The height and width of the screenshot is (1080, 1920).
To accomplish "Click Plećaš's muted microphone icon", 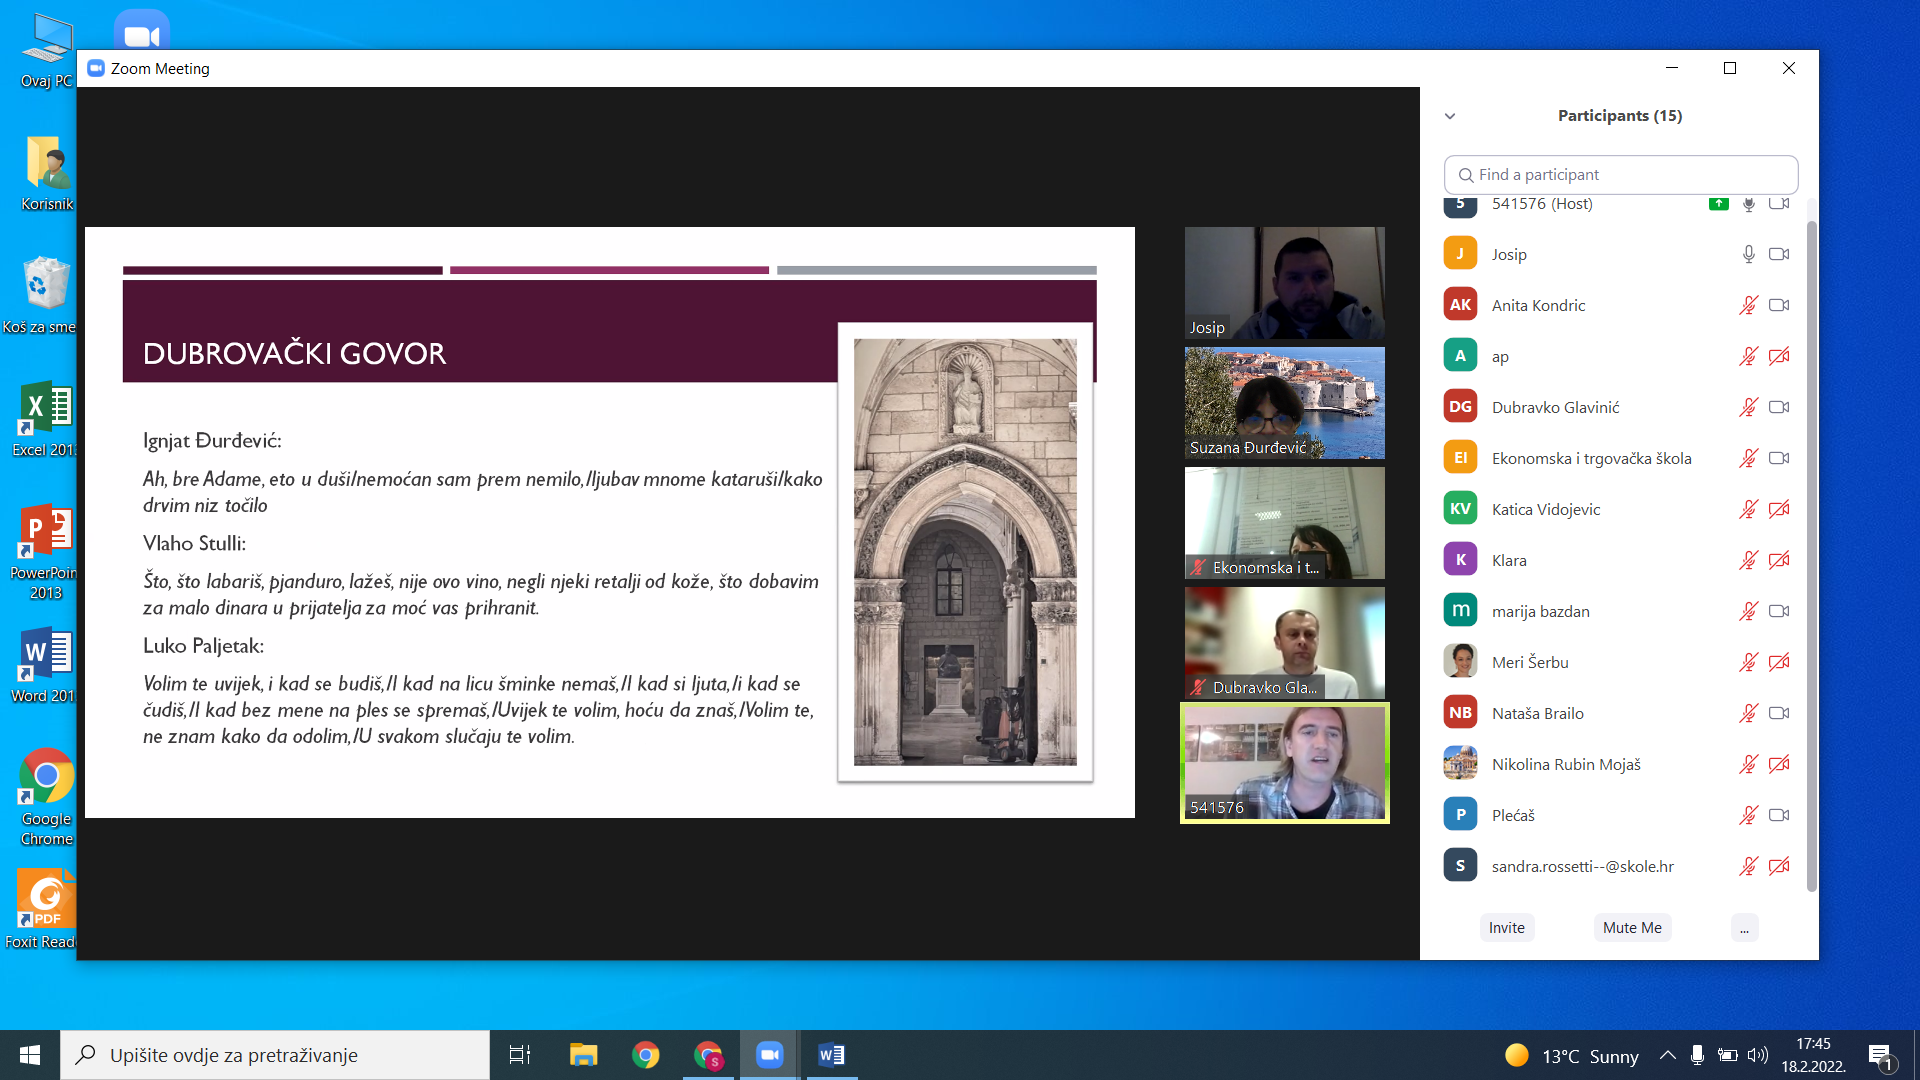I will pyautogui.click(x=1748, y=815).
